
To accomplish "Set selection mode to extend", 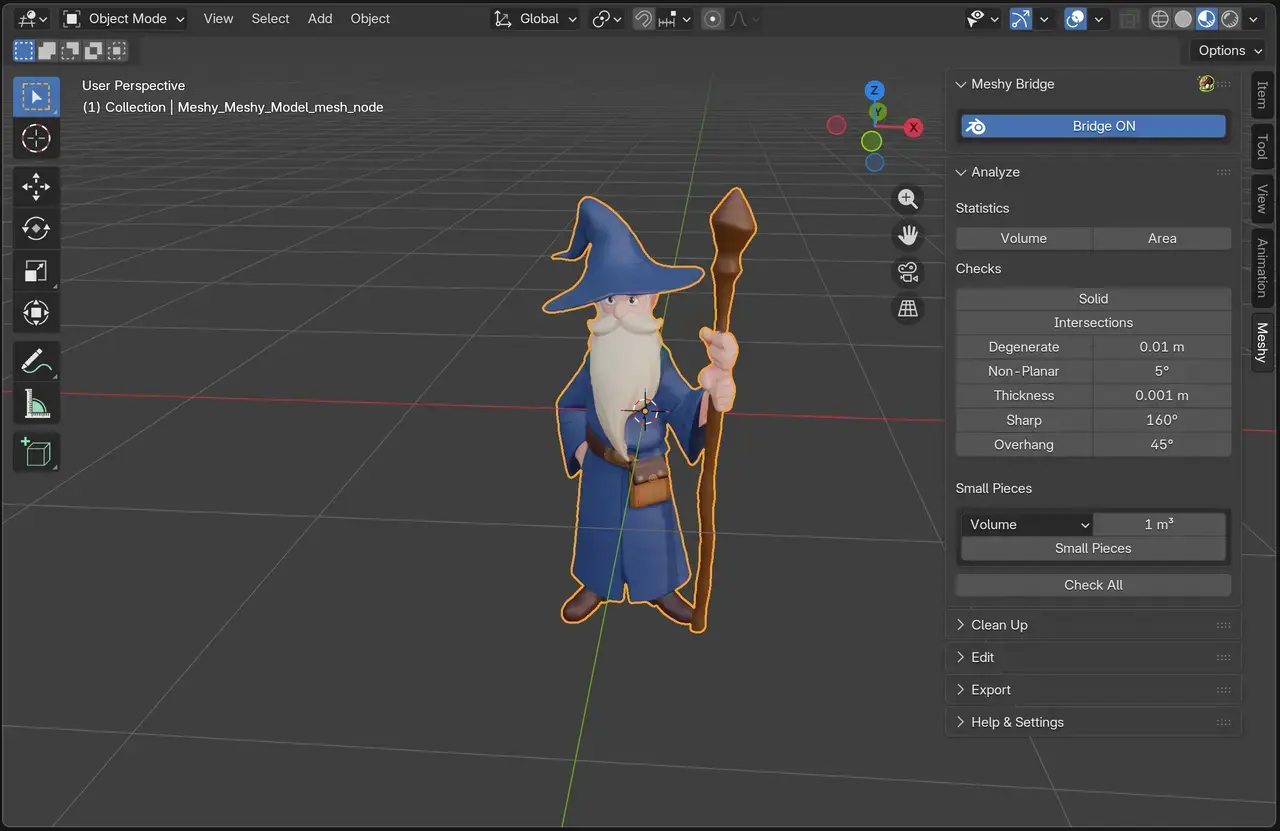I will [47, 50].
